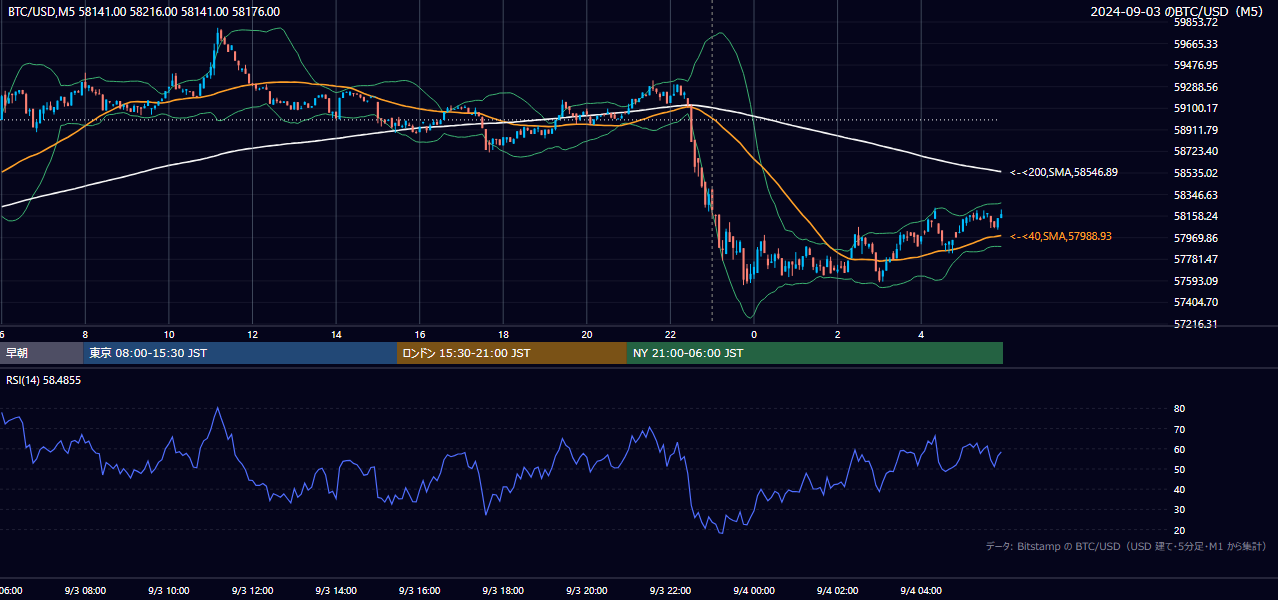Click price axis value 58535.02

tap(1196, 173)
